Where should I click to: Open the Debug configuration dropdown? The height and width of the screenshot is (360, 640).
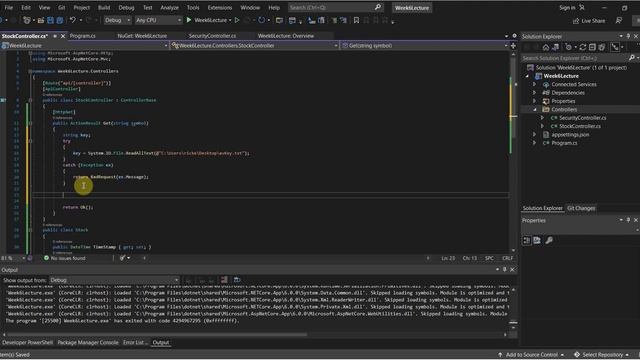pos(117,20)
